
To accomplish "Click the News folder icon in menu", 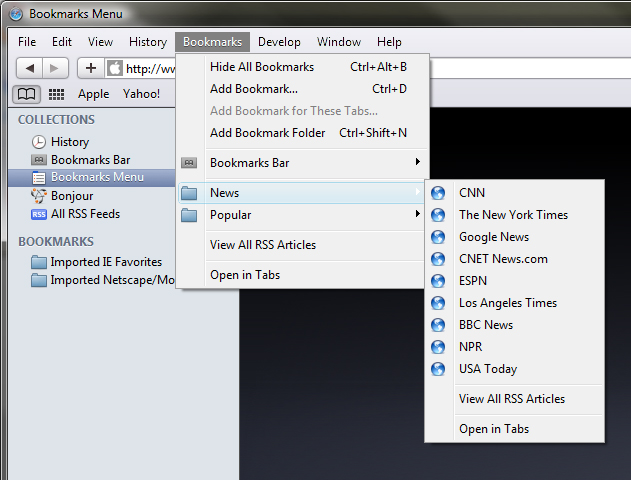I will tap(189, 193).
